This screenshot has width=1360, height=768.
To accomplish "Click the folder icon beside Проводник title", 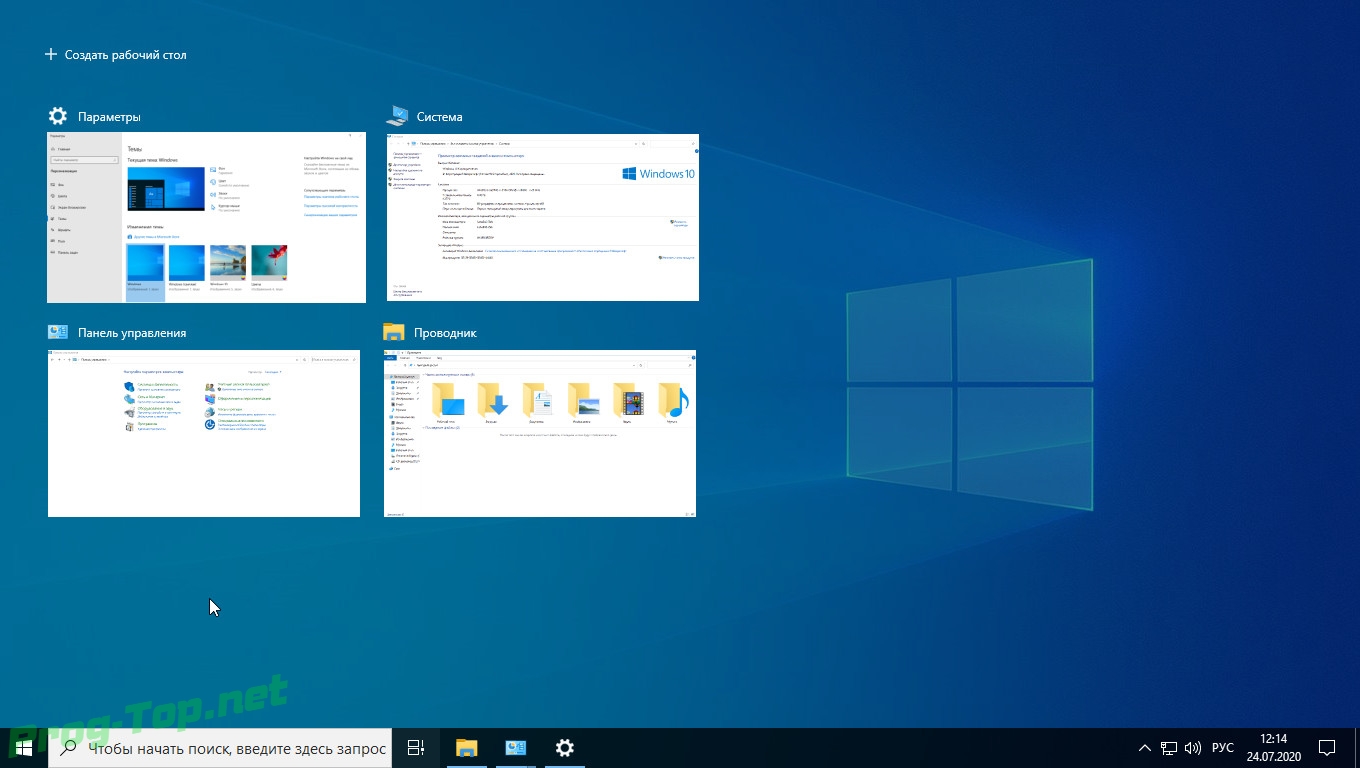I will pos(394,332).
